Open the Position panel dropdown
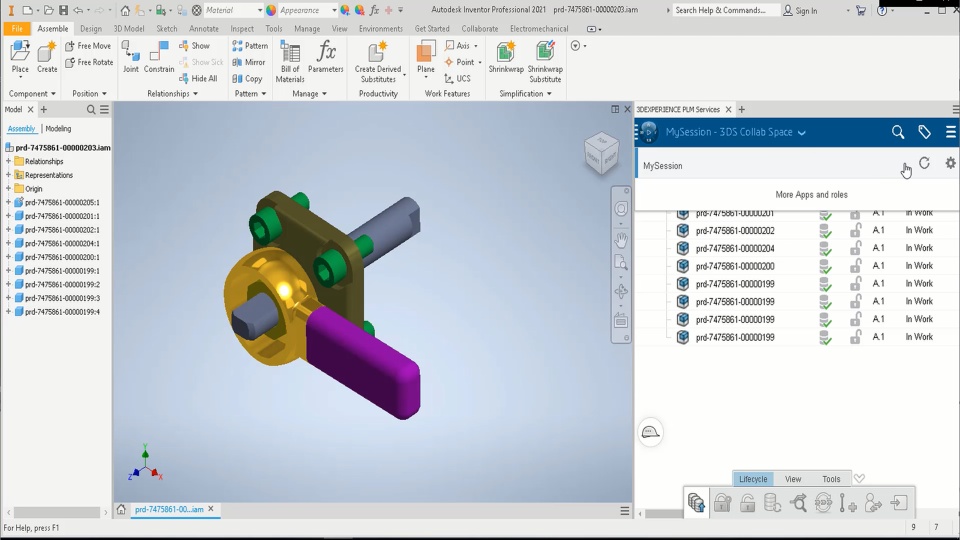The image size is (960, 540). [89, 94]
